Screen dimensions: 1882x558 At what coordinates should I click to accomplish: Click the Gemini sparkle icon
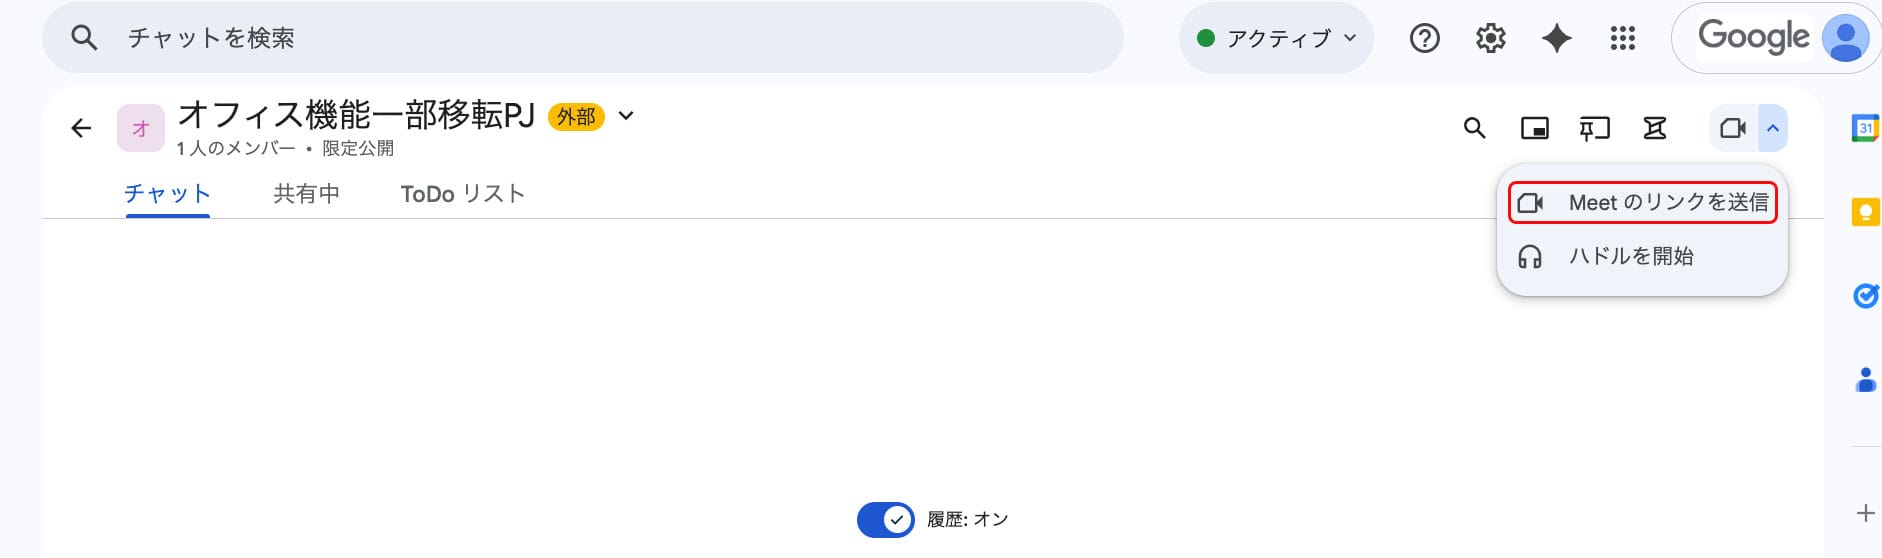(1556, 38)
